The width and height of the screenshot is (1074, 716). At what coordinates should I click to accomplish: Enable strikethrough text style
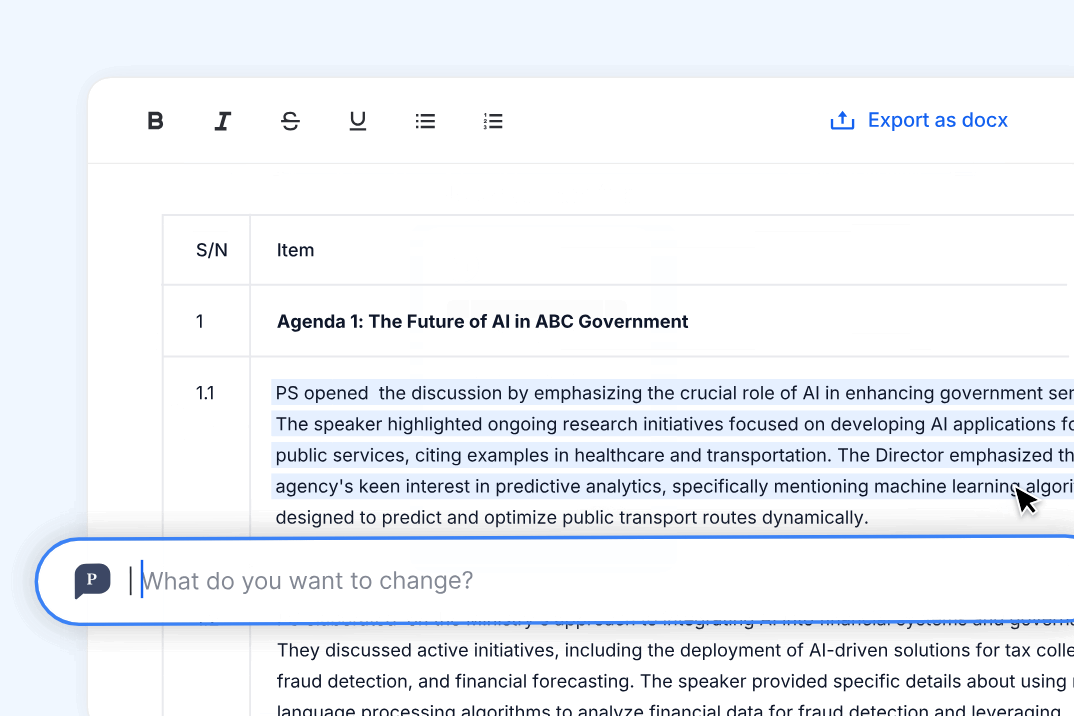(x=290, y=121)
